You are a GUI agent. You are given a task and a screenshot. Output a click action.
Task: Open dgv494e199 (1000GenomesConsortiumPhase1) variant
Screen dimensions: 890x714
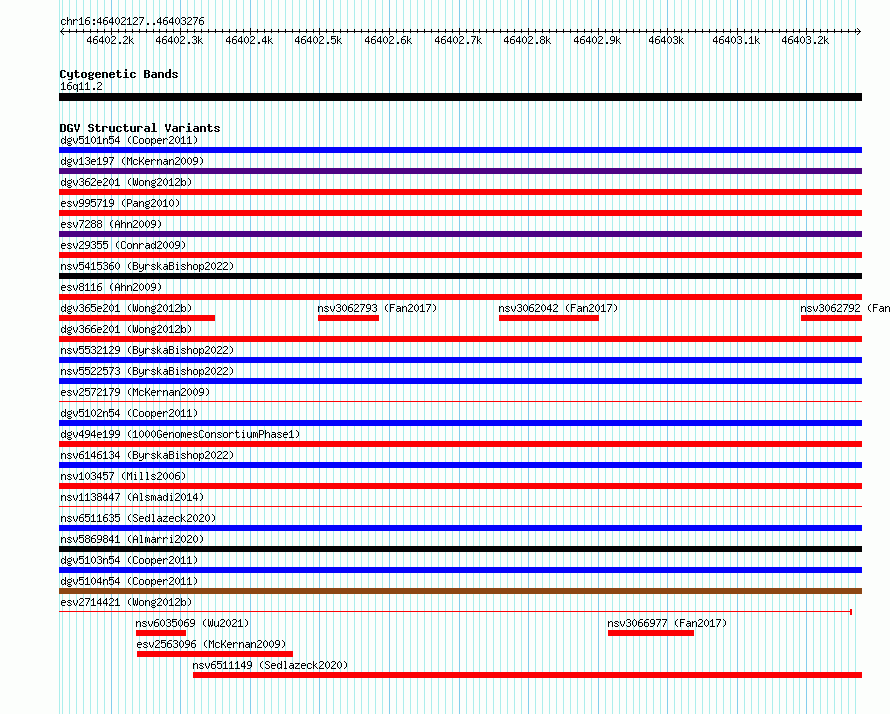180,434
